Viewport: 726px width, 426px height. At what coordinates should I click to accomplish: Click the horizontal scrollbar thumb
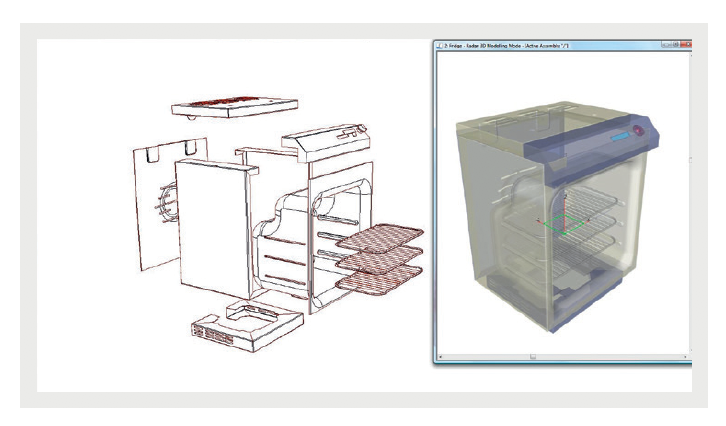click(x=533, y=357)
